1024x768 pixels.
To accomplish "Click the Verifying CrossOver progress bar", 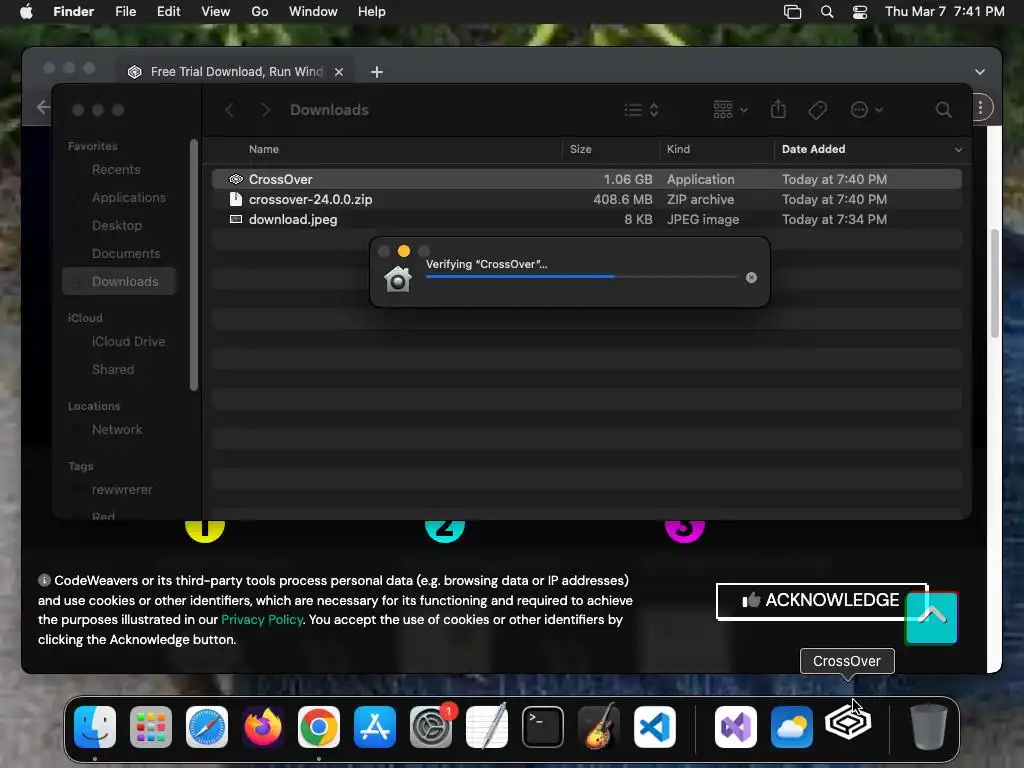I will tap(582, 277).
